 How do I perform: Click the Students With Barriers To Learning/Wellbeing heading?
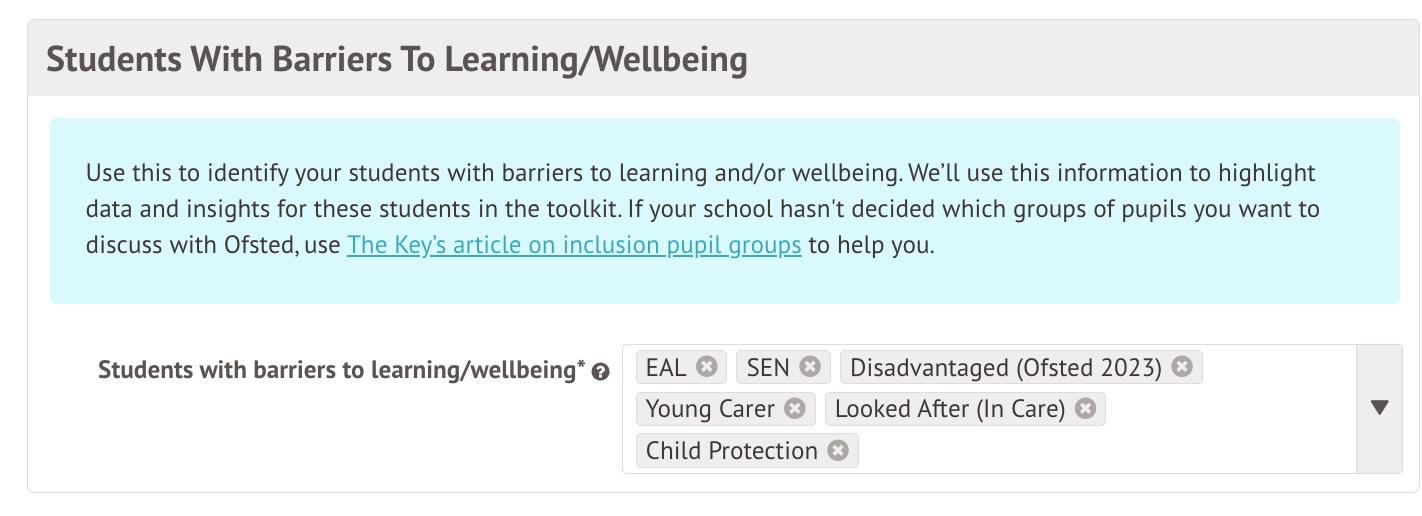pos(397,60)
